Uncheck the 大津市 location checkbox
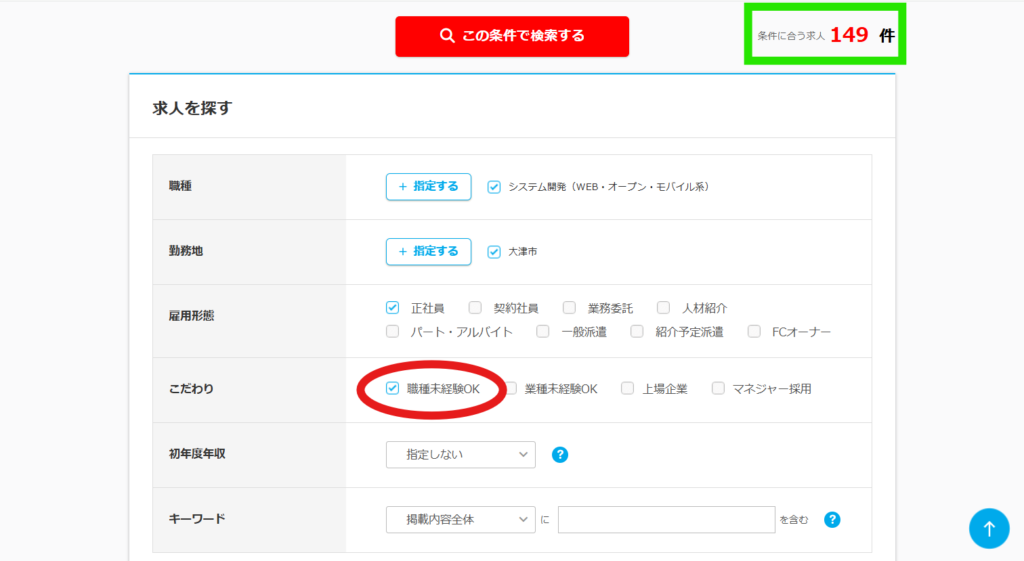The image size is (1024, 561). pos(494,252)
